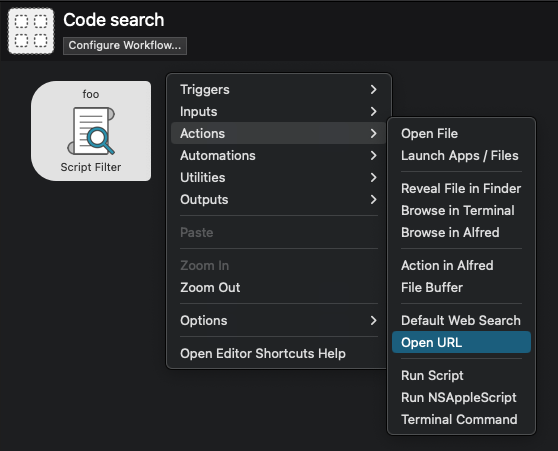The height and width of the screenshot is (451, 558).
Task: Click the Code search workflow title
Action: coord(114,20)
